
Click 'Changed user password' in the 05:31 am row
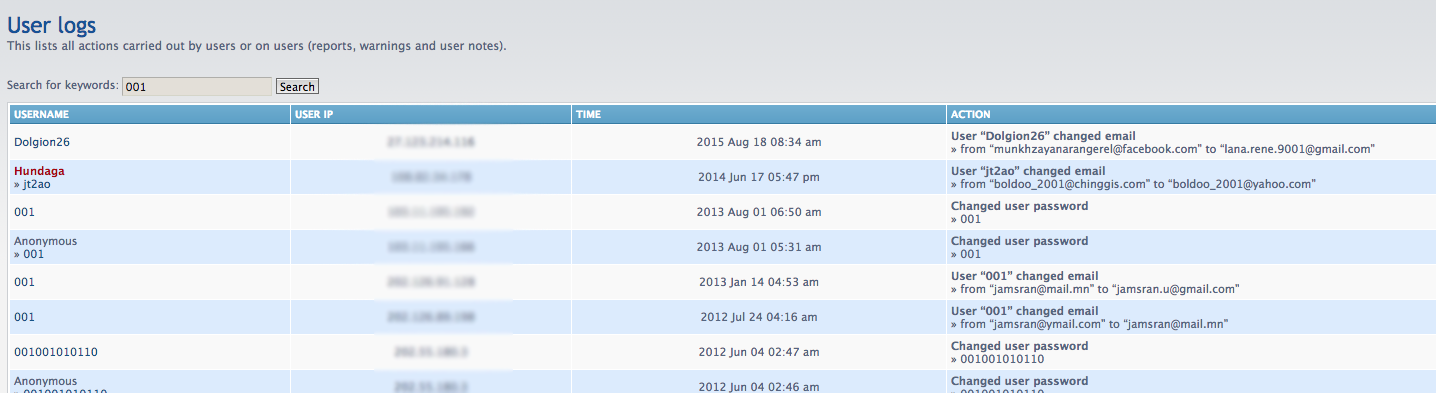click(1020, 241)
